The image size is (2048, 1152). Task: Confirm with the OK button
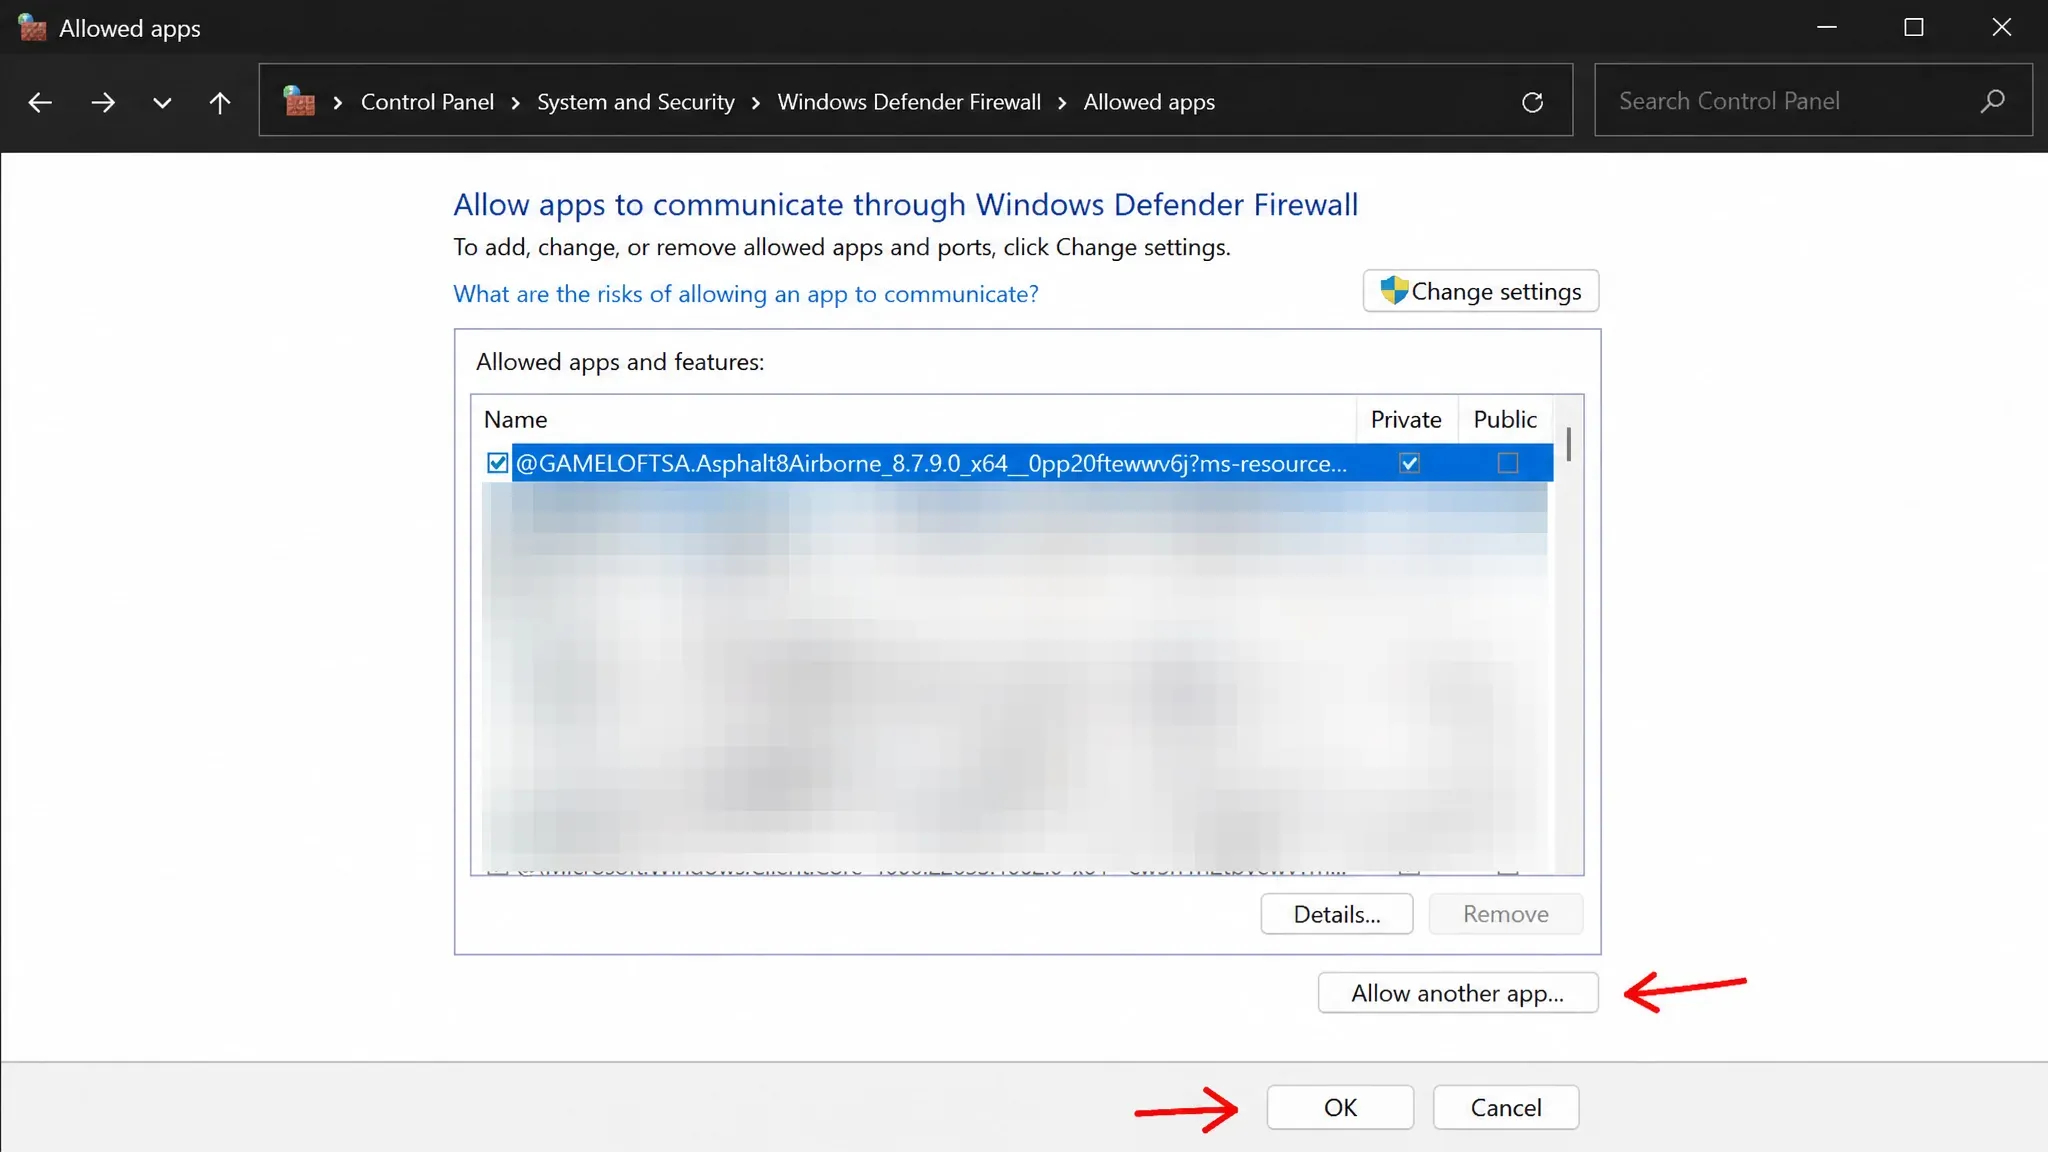pyautogui.click(x=1340, y=1107)
